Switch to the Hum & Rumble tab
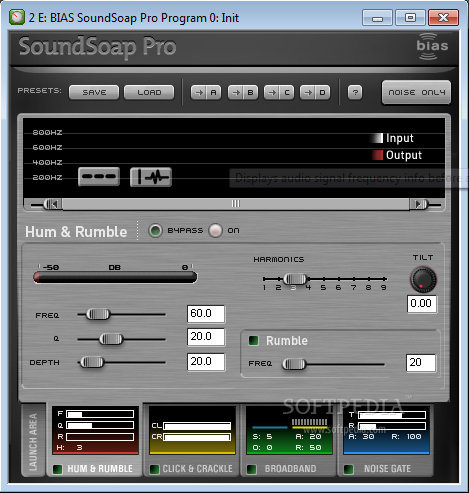This screenshot has width=469, height=493. click(100, 469)
